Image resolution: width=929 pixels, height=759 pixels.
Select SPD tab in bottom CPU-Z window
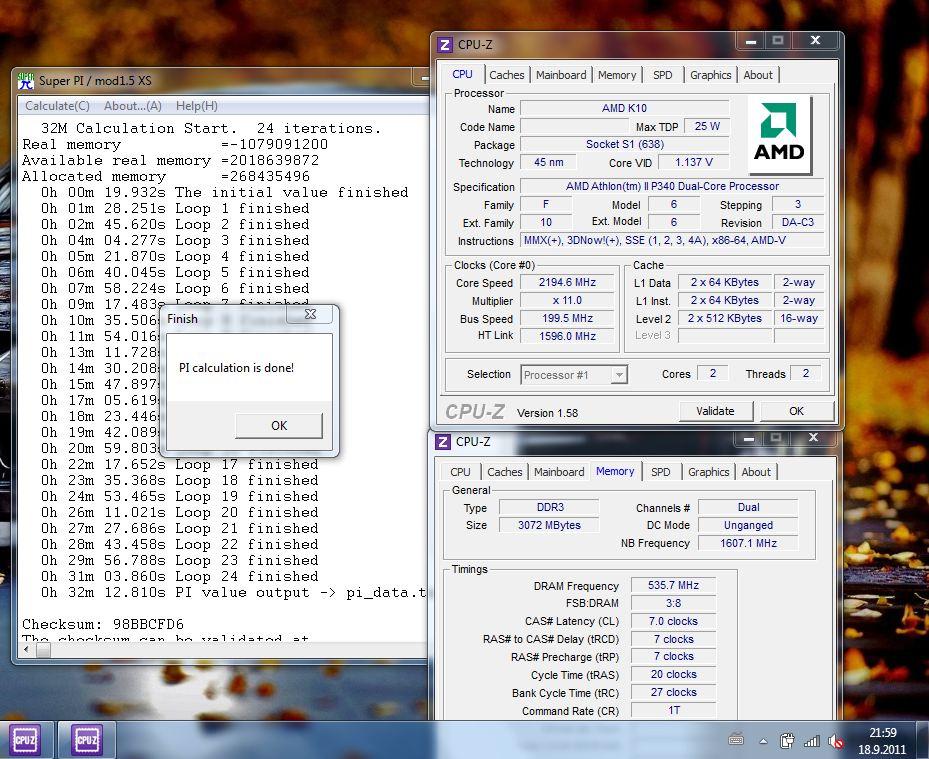661,472
